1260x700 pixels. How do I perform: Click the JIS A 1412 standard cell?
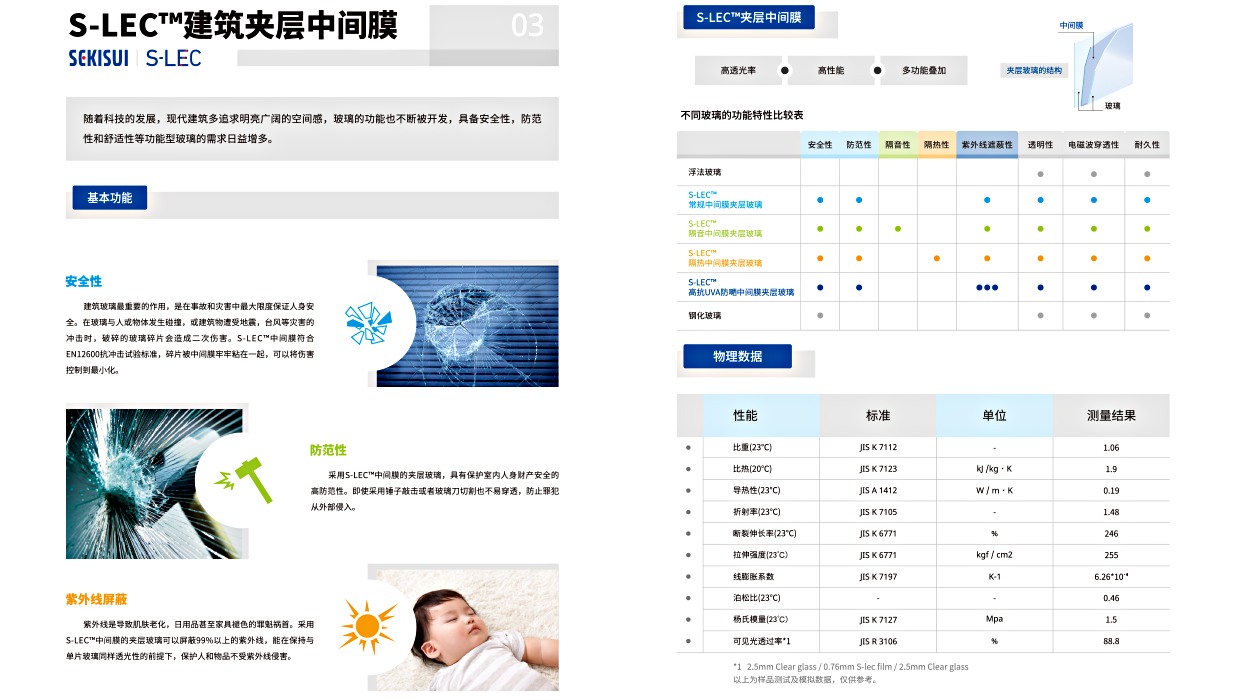[x=878, y=490]
